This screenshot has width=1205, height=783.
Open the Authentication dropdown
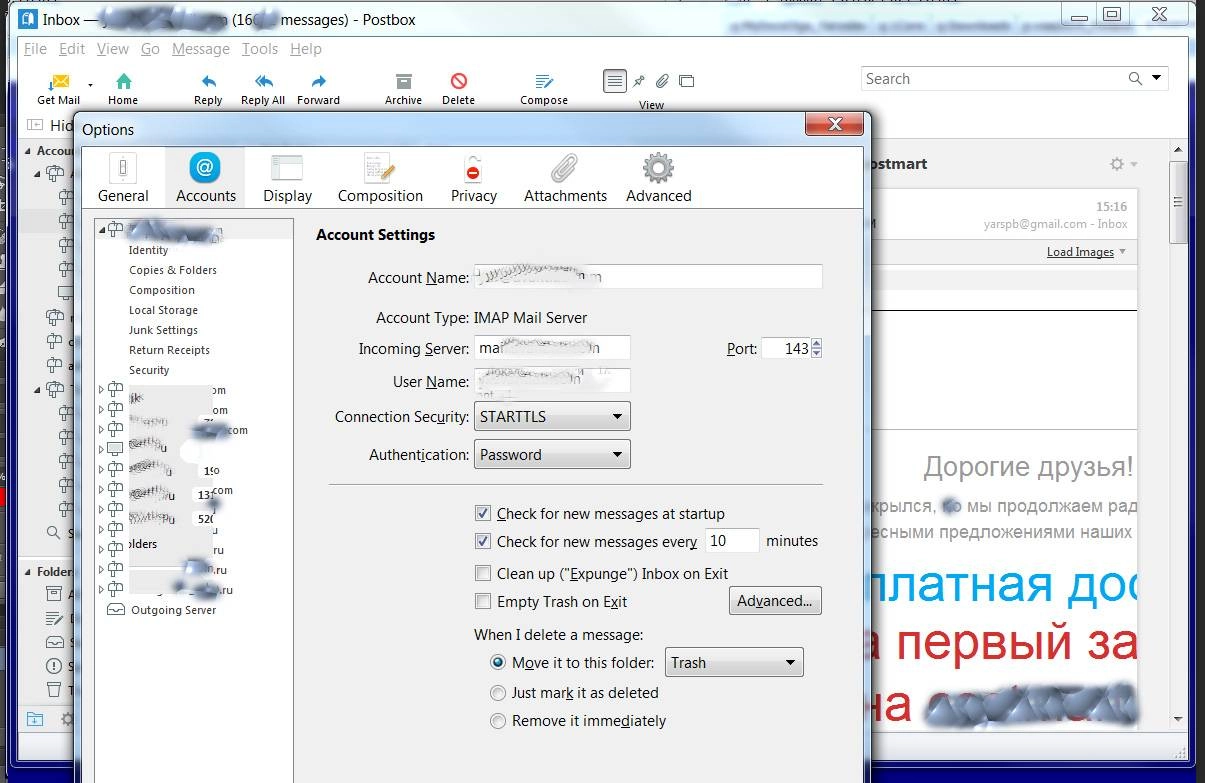coord(551,455)
